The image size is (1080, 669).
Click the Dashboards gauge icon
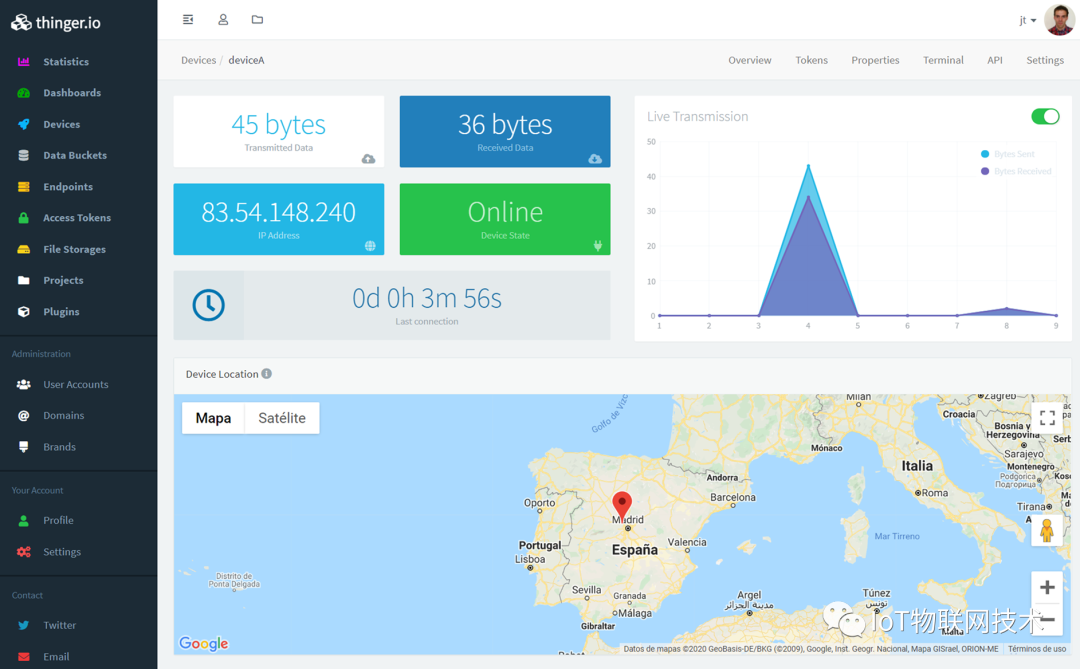23,92
